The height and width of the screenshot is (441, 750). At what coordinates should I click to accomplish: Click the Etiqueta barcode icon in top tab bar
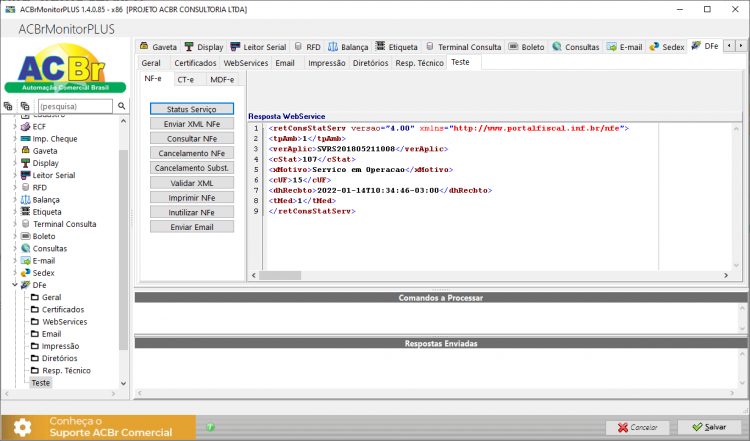pos(380,46)
